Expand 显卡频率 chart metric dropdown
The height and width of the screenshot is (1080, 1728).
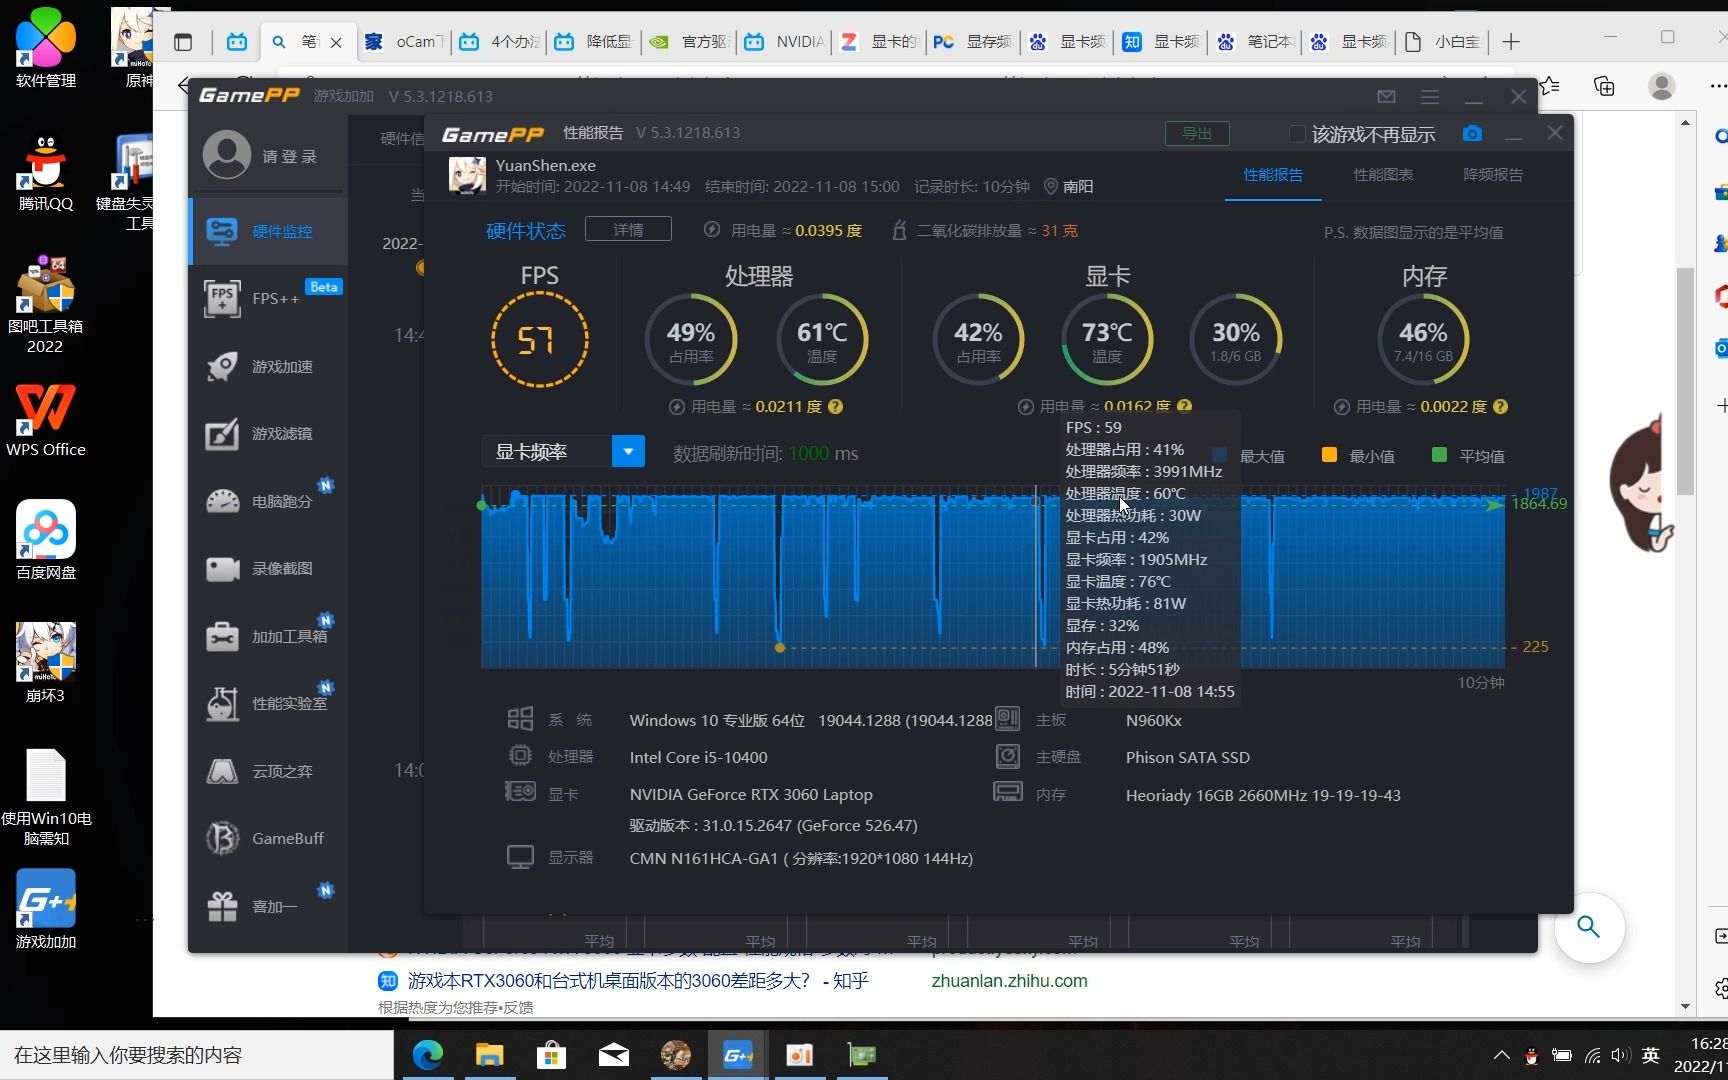(628, 452)
